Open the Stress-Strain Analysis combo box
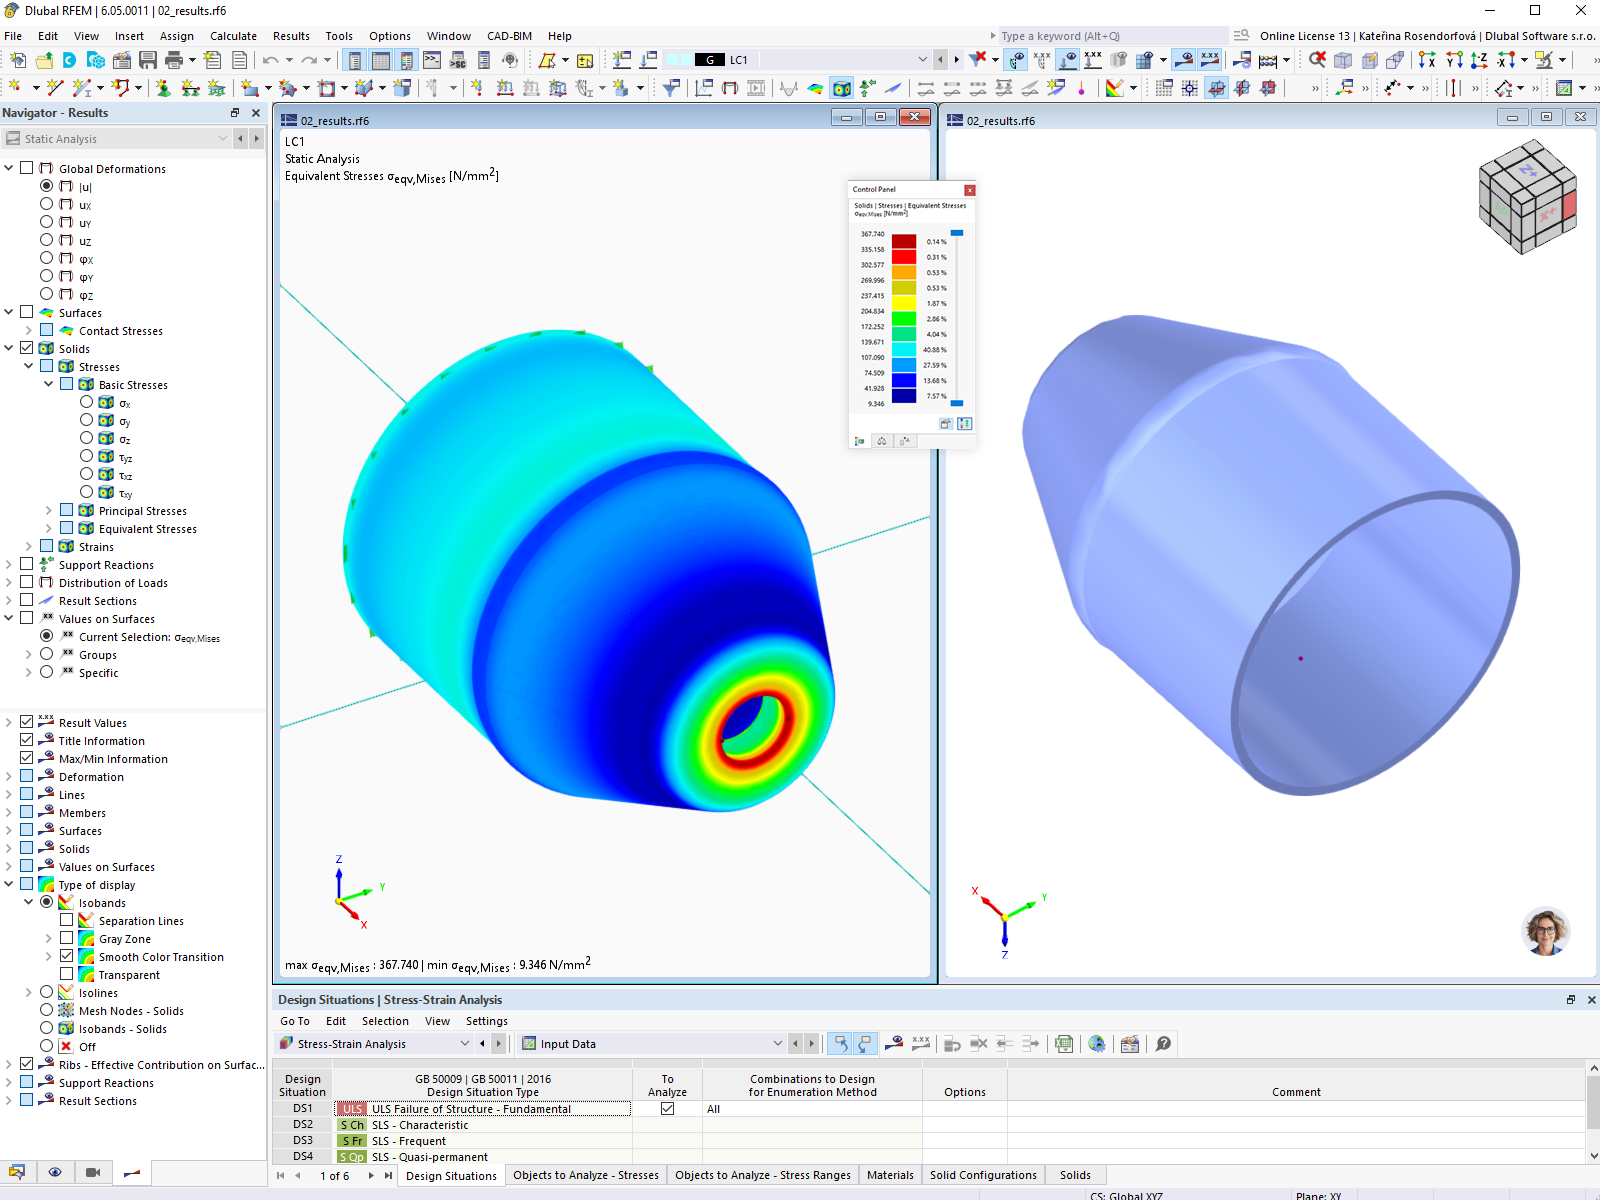 click(x=465, y=1043)
